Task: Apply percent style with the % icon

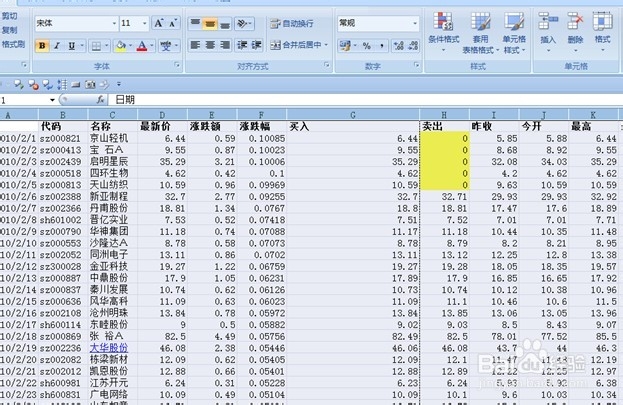Action: click(x=366, y=46)
